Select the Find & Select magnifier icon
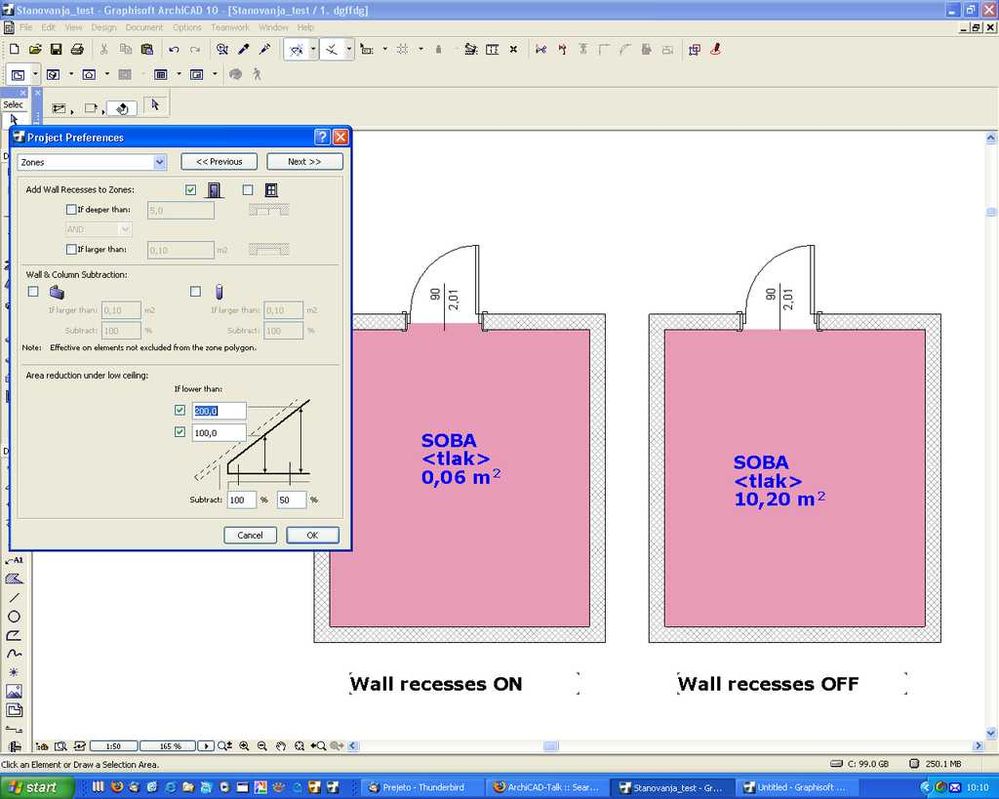This screenshot has height=799, width=999. click(x=222, y=49)
